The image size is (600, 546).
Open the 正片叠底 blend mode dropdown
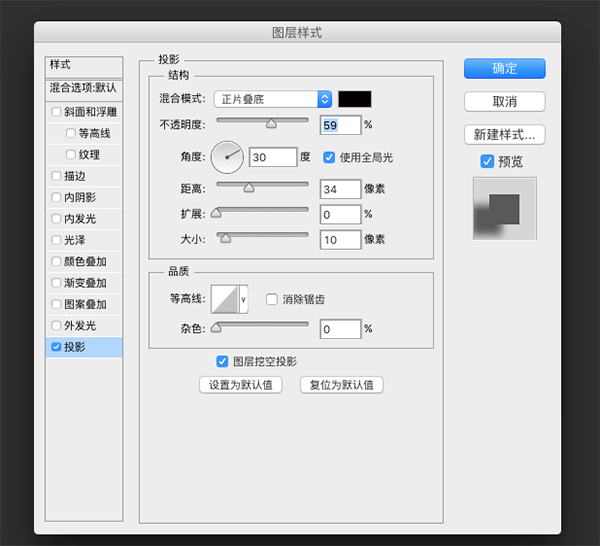coord(273,99)
